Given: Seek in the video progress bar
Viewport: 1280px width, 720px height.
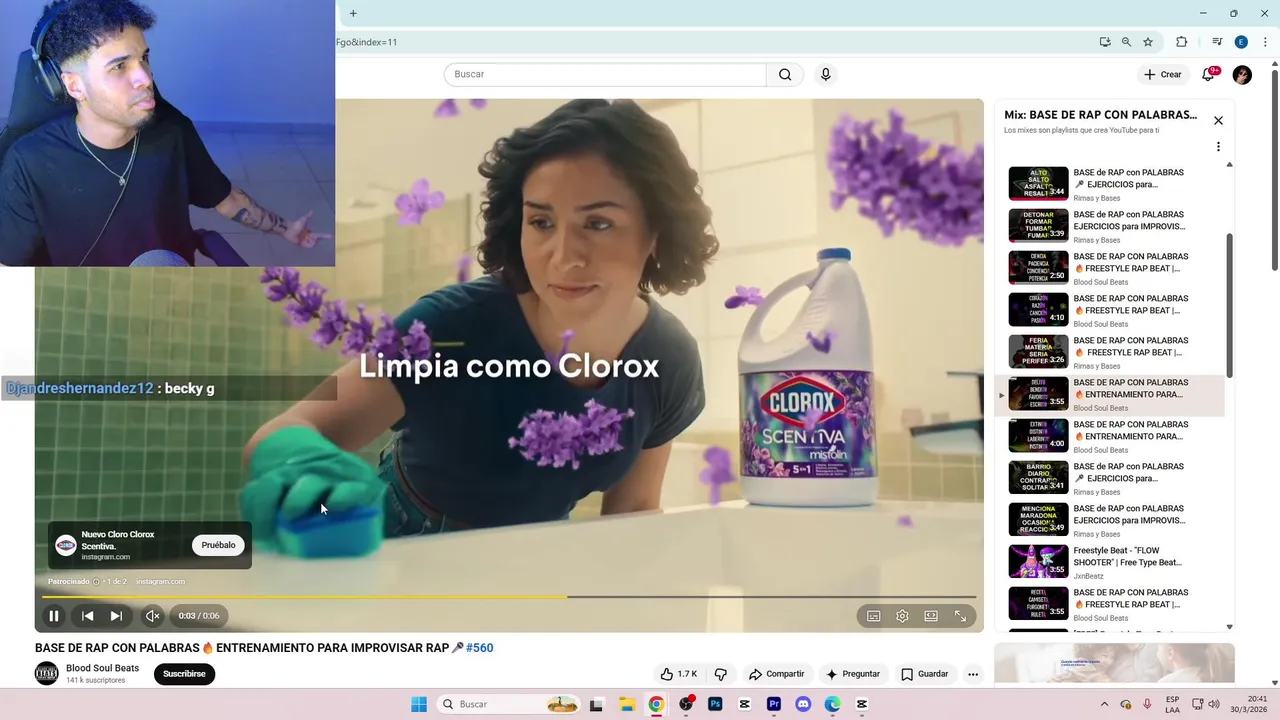Looking at the screenshot, I should click(x=509, y=597).
